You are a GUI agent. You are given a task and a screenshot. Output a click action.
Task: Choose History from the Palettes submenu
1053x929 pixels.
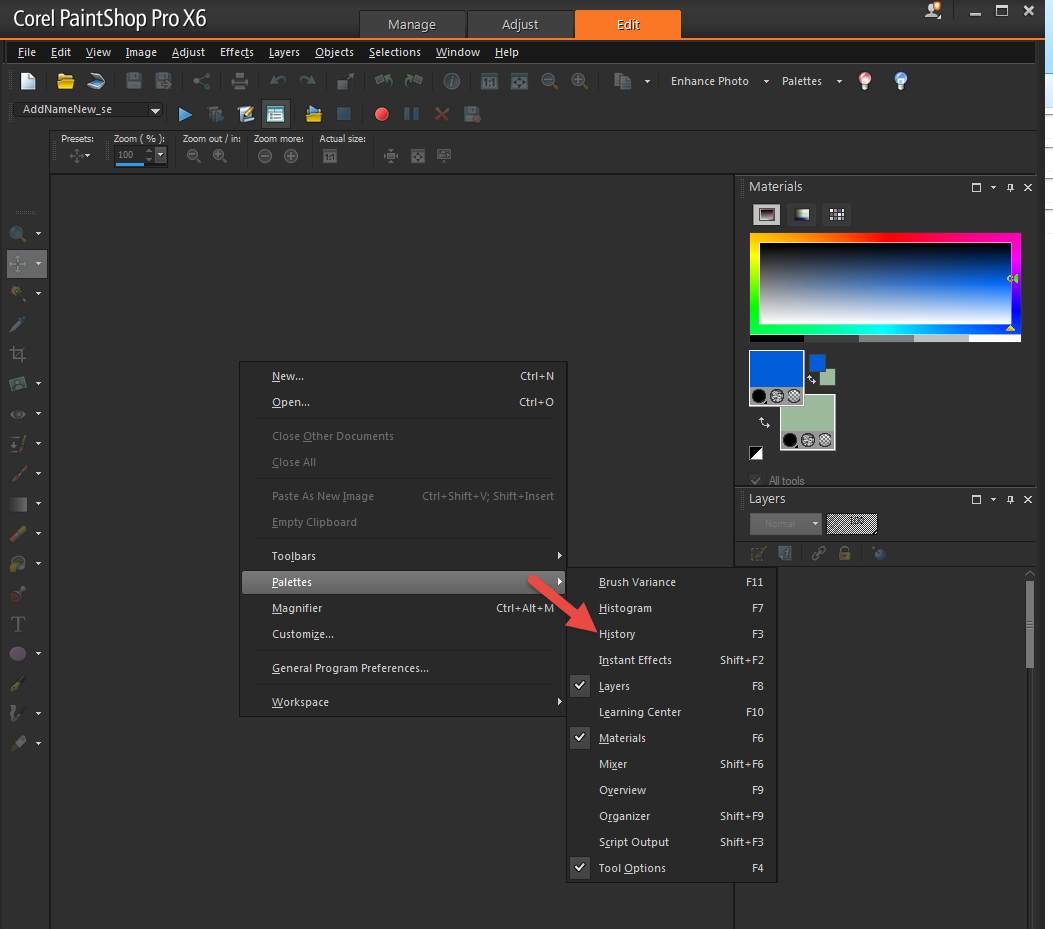pyautogui.click(x=617, y=634)
